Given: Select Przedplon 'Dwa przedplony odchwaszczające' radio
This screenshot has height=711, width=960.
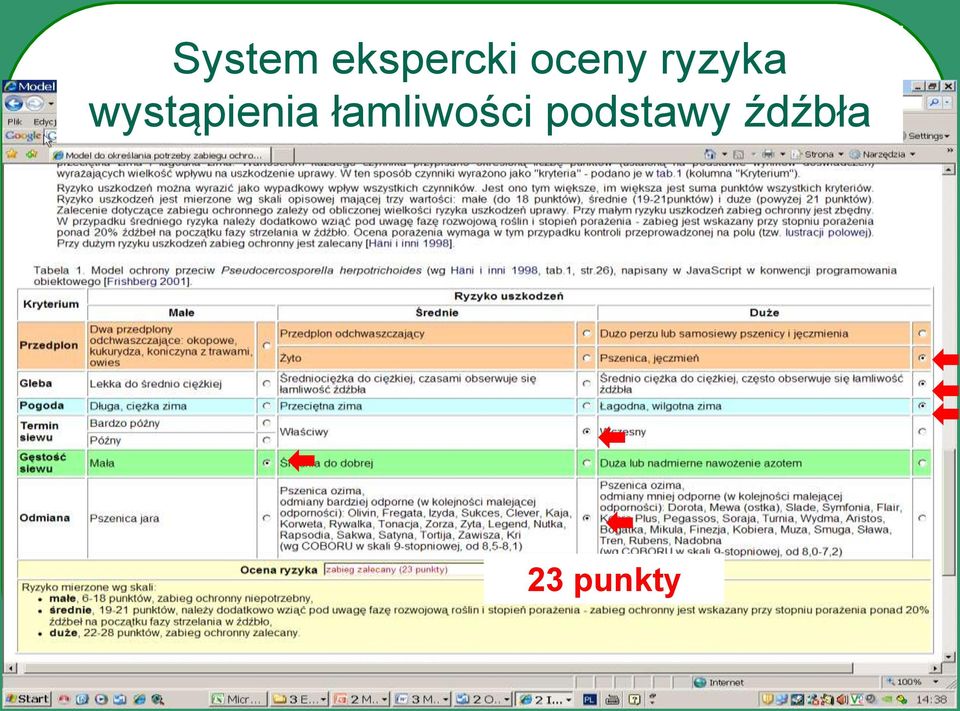Looking at the screenshot, I should click(x=266, y=345).
